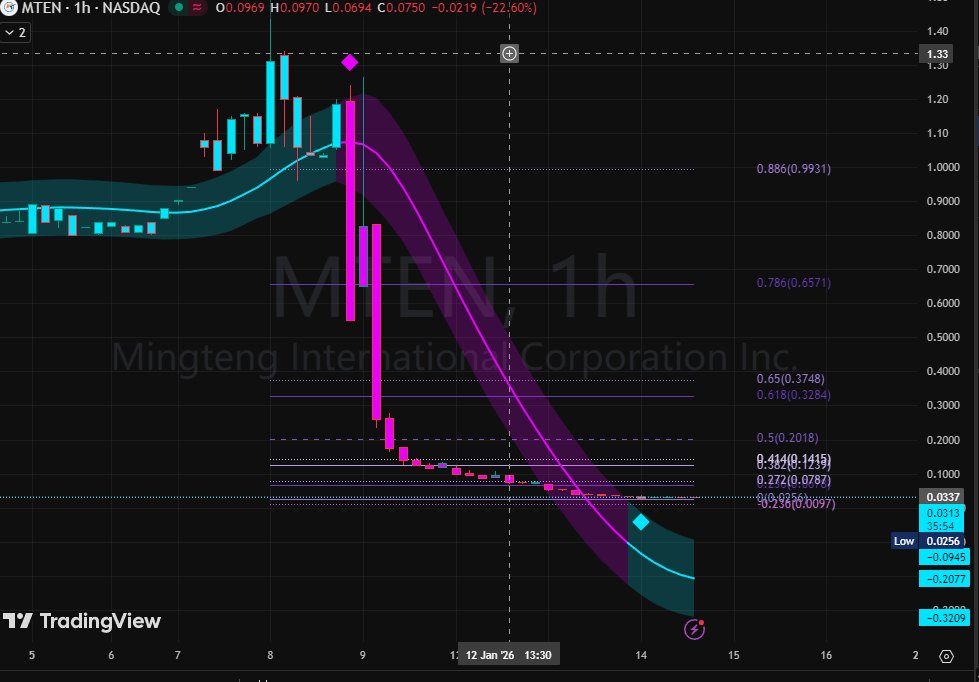Click the crosshair plus button at 1.33
Screen dimensions: 979x682
[x=509, y=54]
